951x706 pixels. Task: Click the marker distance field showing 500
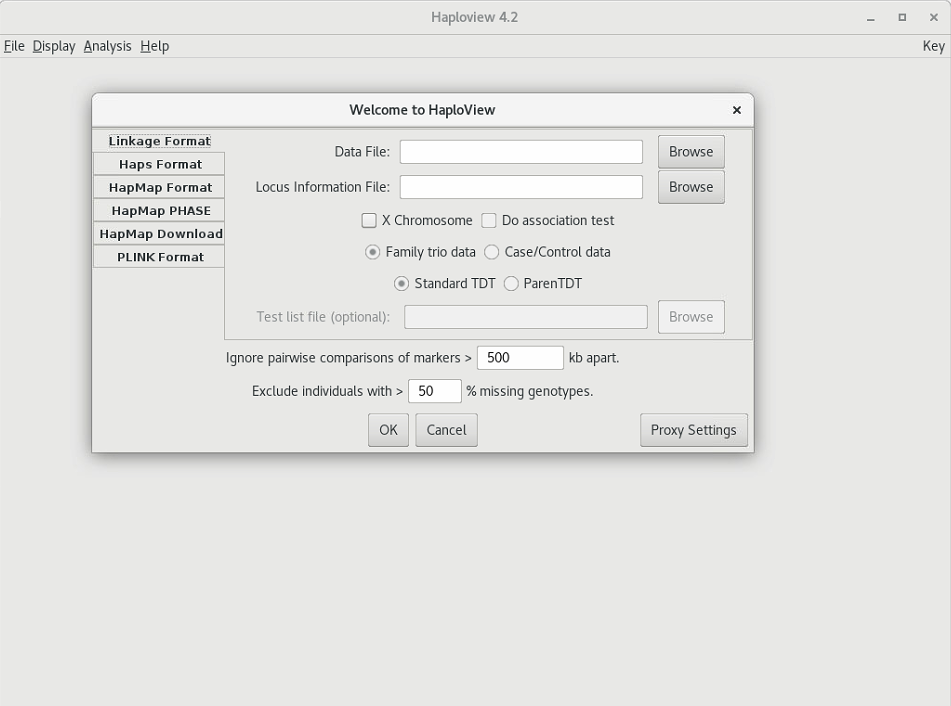[x=520, y=358]
